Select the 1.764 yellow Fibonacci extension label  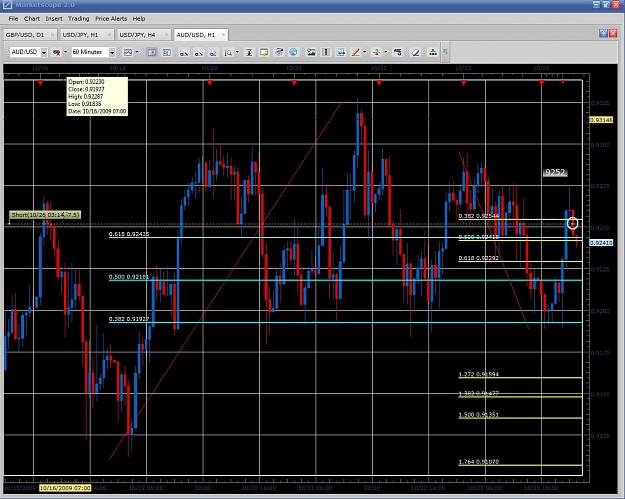[479, 462]
